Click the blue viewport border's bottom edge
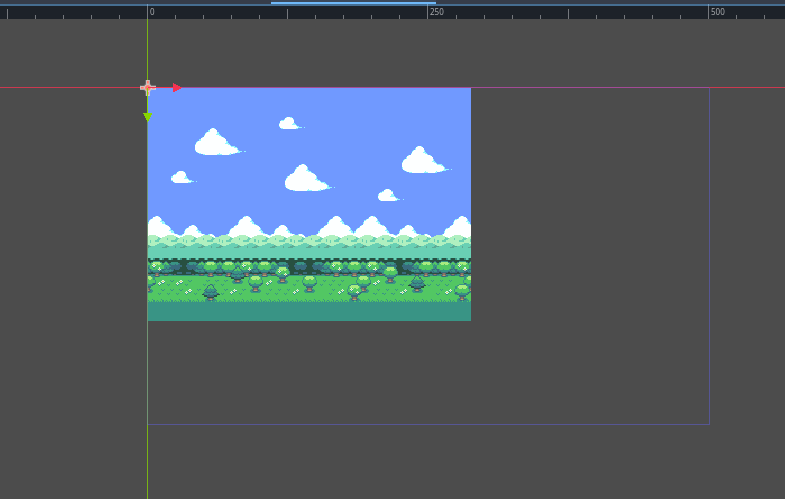The image size is (785, 499). pos(428,424)
